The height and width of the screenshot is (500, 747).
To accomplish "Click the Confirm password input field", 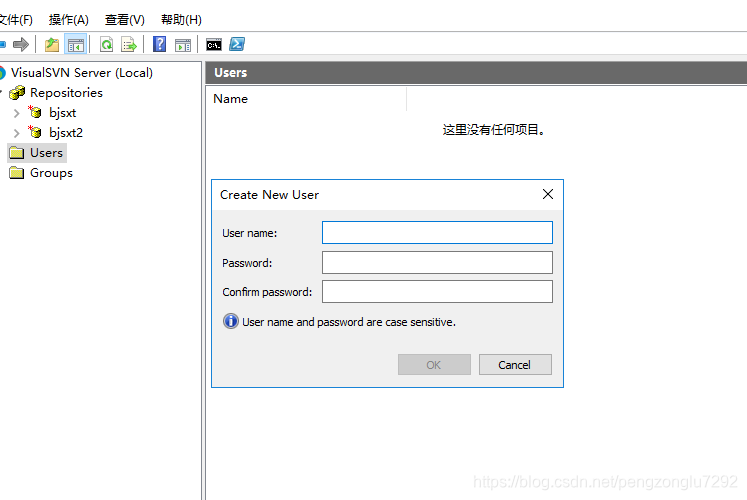I will 437,291.
